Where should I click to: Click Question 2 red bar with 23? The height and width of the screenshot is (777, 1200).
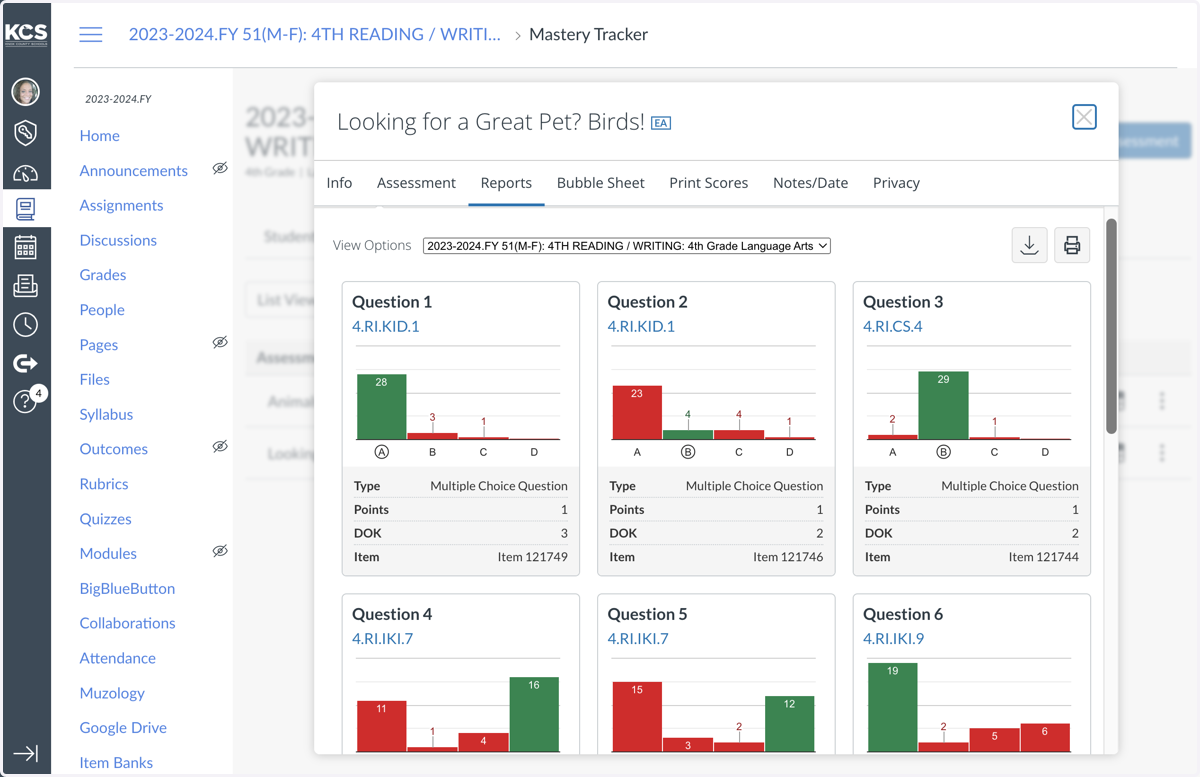pyautogui.click(x=637, y=413)
